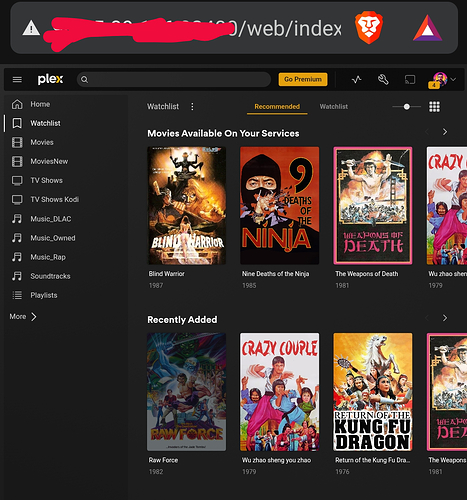Open the hamburger sidebar menu
467x500 pixels.
point(17,79)
